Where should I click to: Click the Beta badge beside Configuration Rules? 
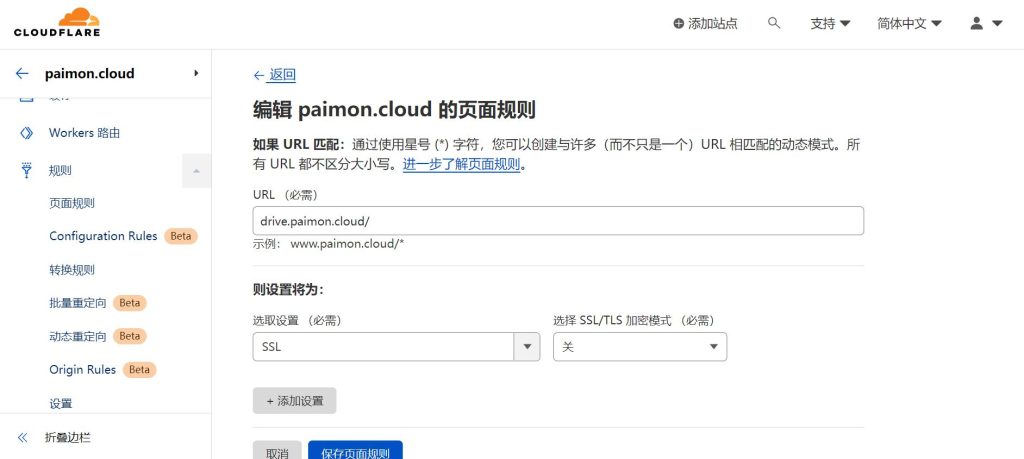click(180, 236)
